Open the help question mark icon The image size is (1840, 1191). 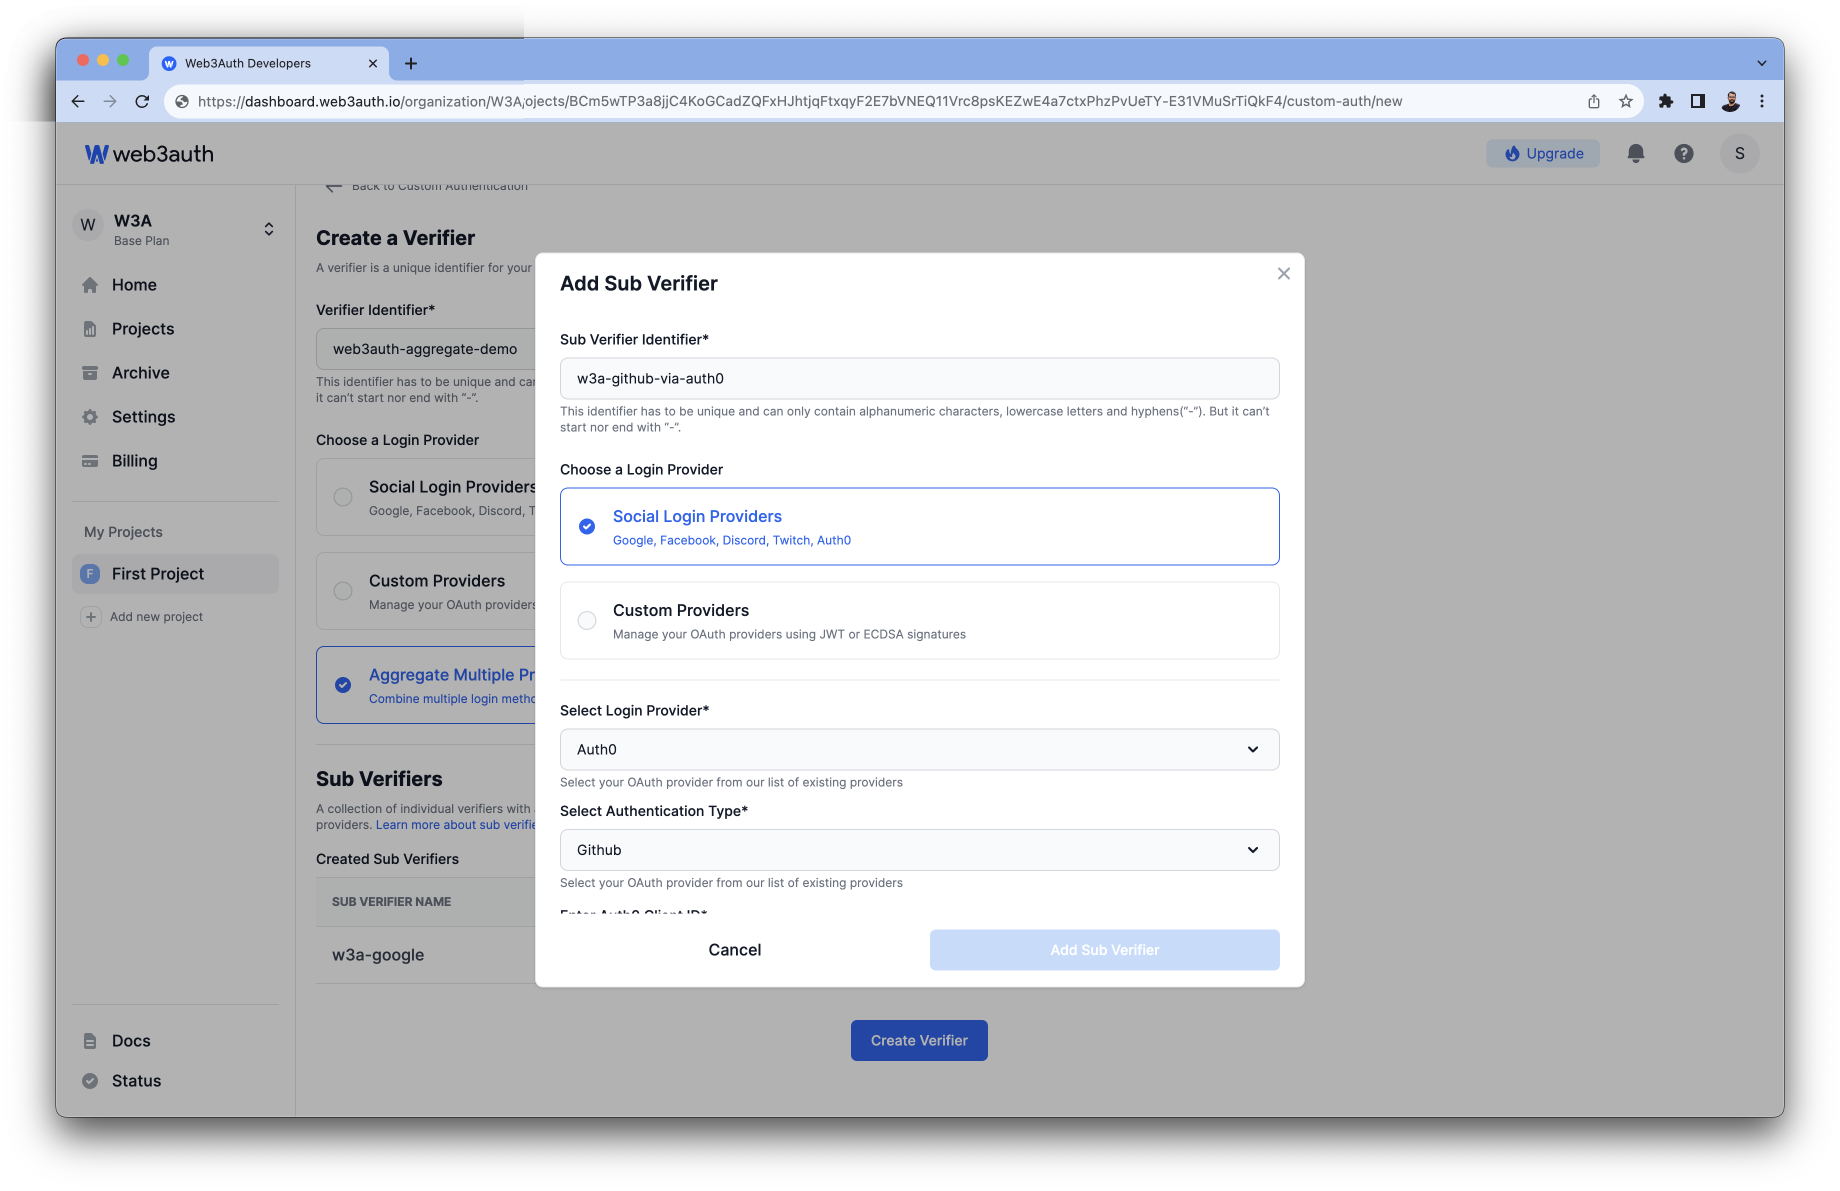click(x=1684, y=153)
